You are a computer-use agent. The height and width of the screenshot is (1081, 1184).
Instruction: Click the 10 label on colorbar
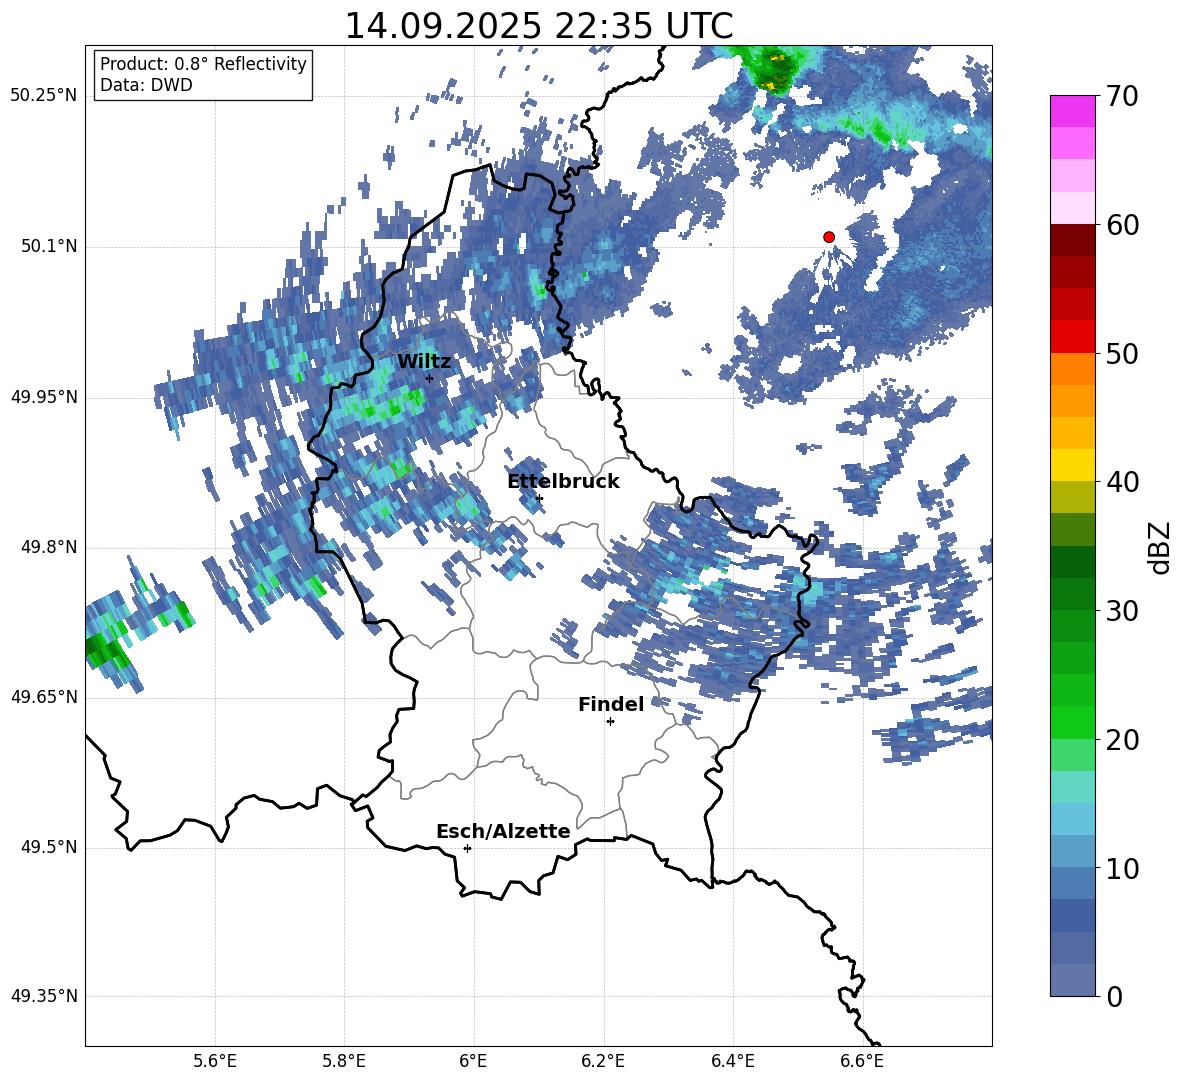[x=1122, y=868]
